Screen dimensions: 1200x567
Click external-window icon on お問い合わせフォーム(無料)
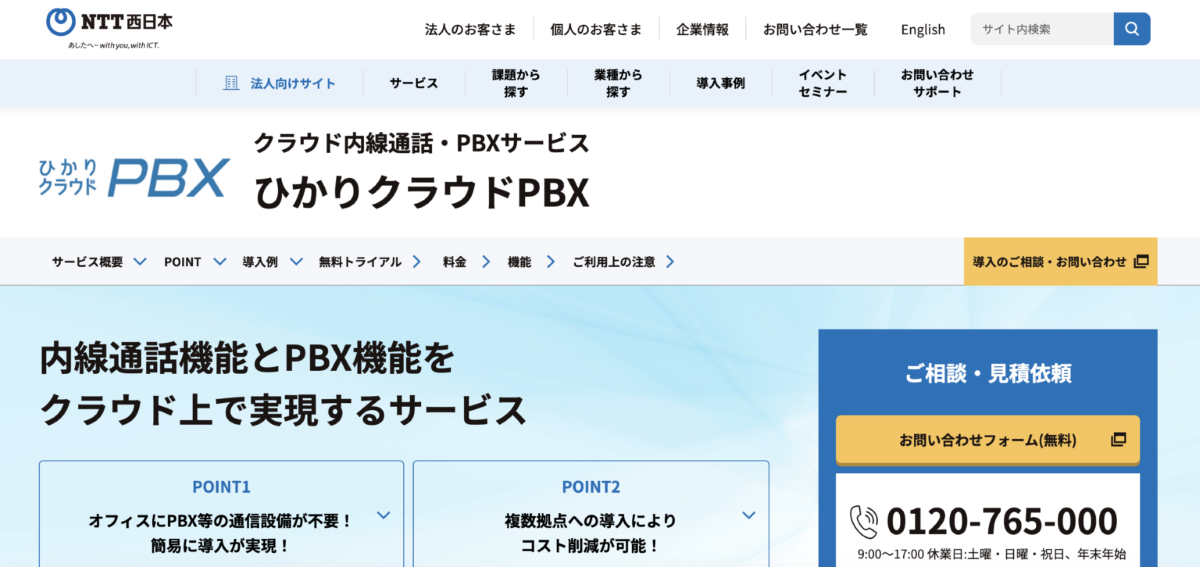(x=1118, y=440)
